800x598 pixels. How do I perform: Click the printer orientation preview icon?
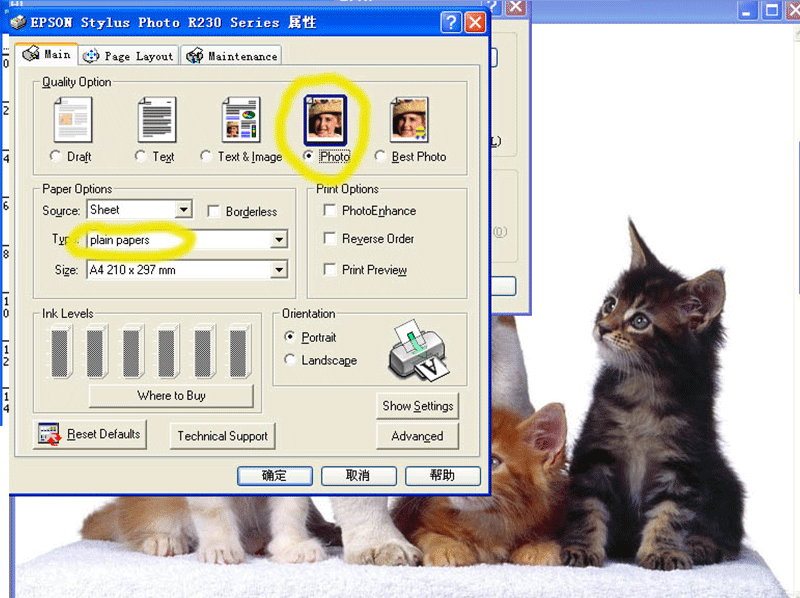(x=417, y=352)
